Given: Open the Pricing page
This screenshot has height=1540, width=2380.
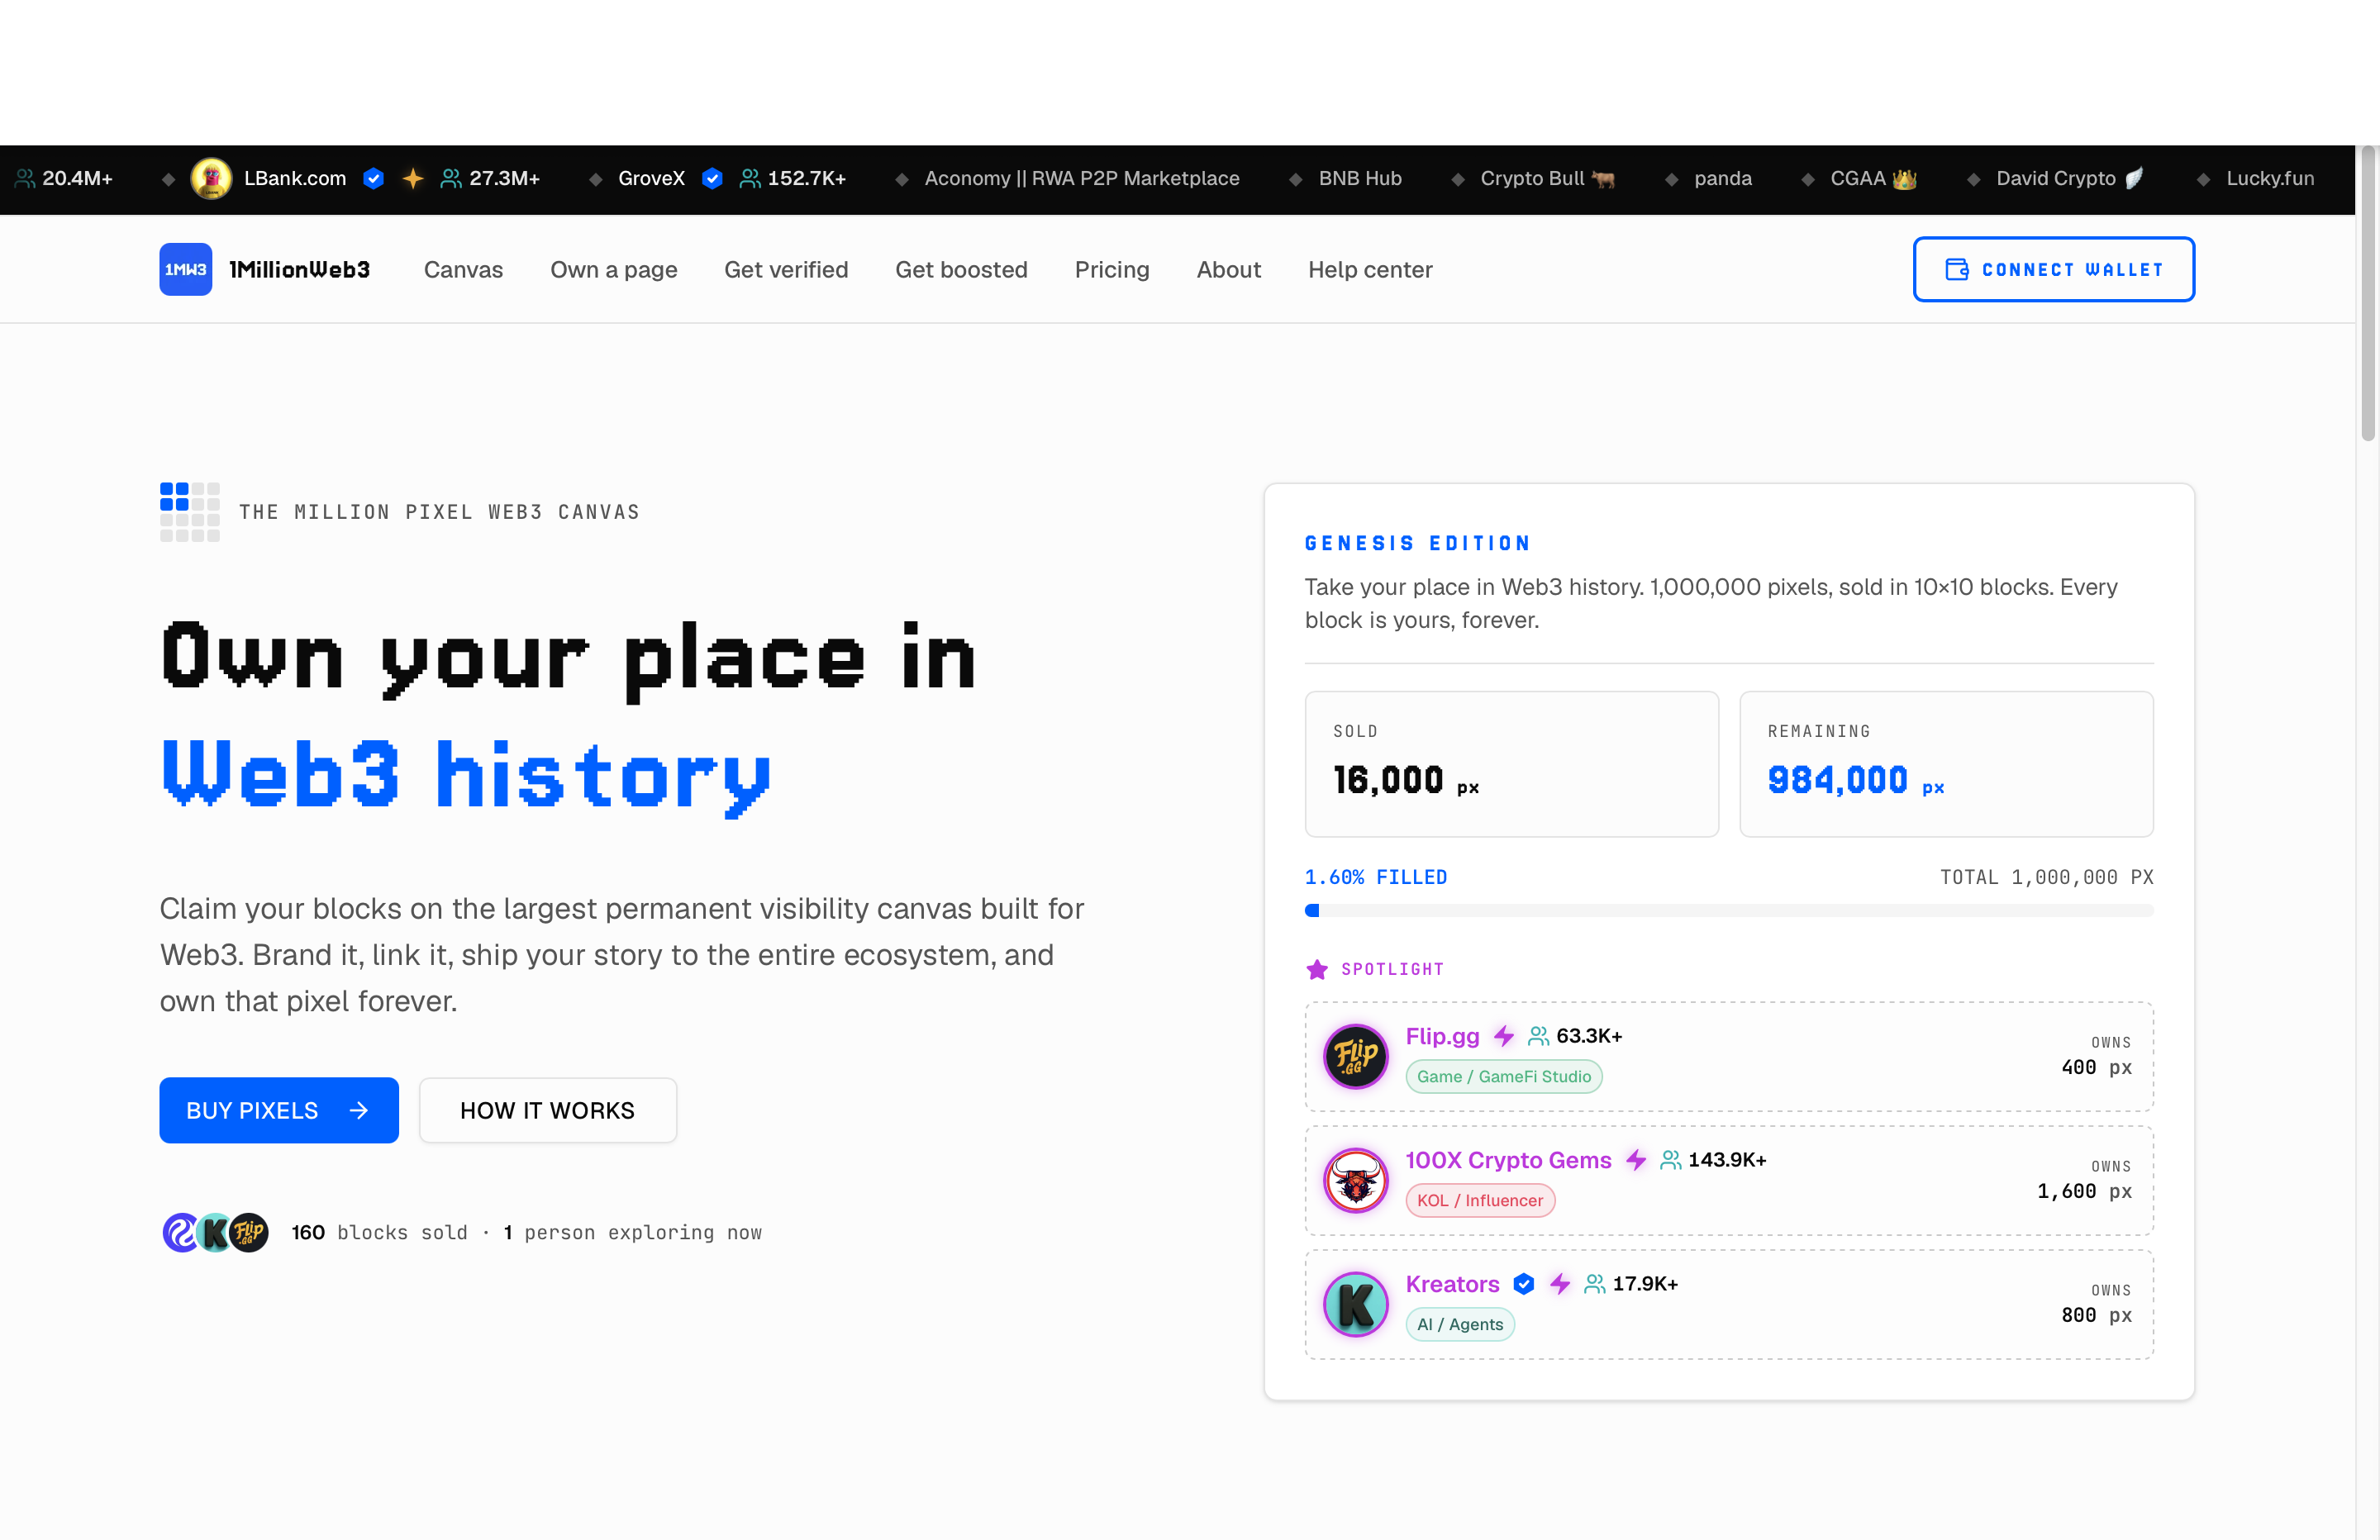Looking at the screenshot, I should (x=1112, y=269).
